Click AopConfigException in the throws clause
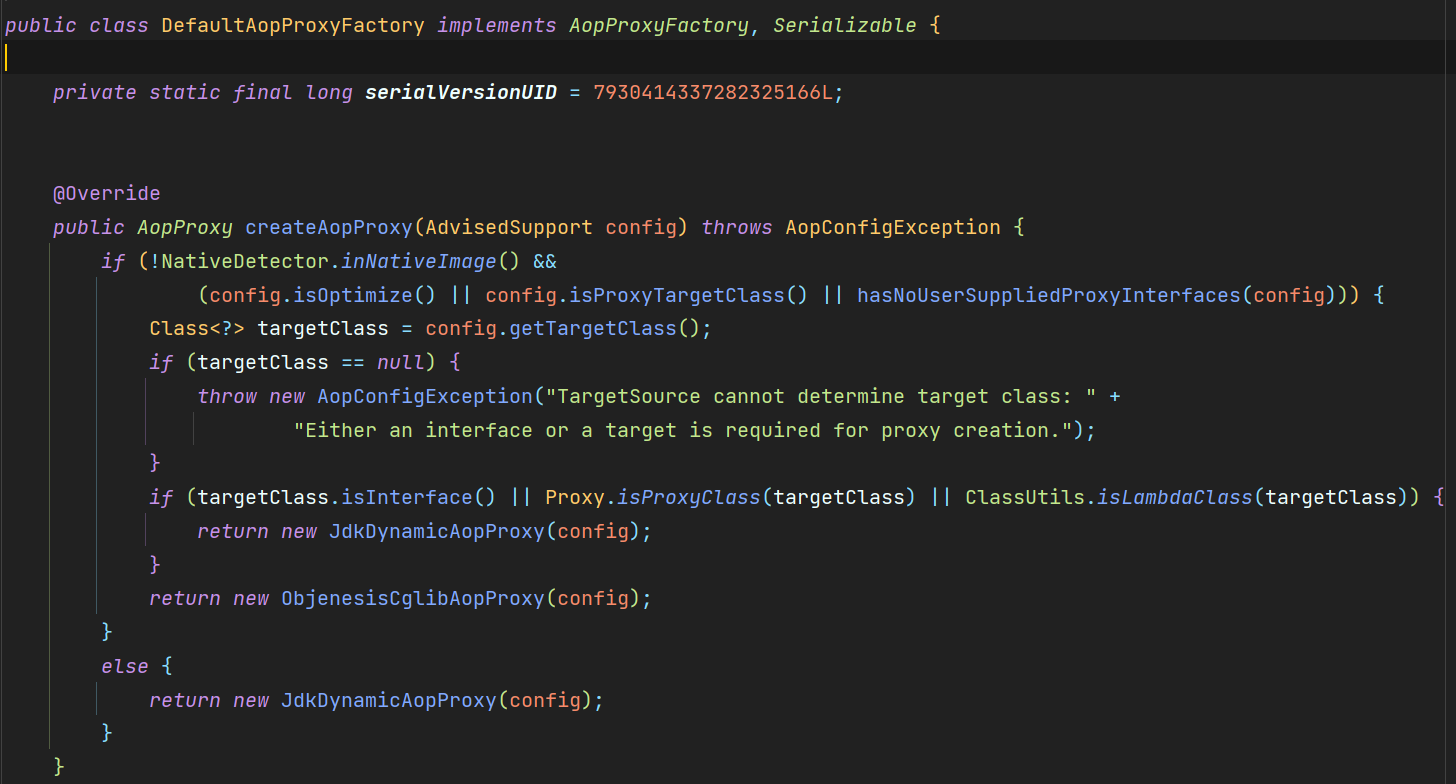The height and width of the screenshot is (784, 1456). click(892, 227)
